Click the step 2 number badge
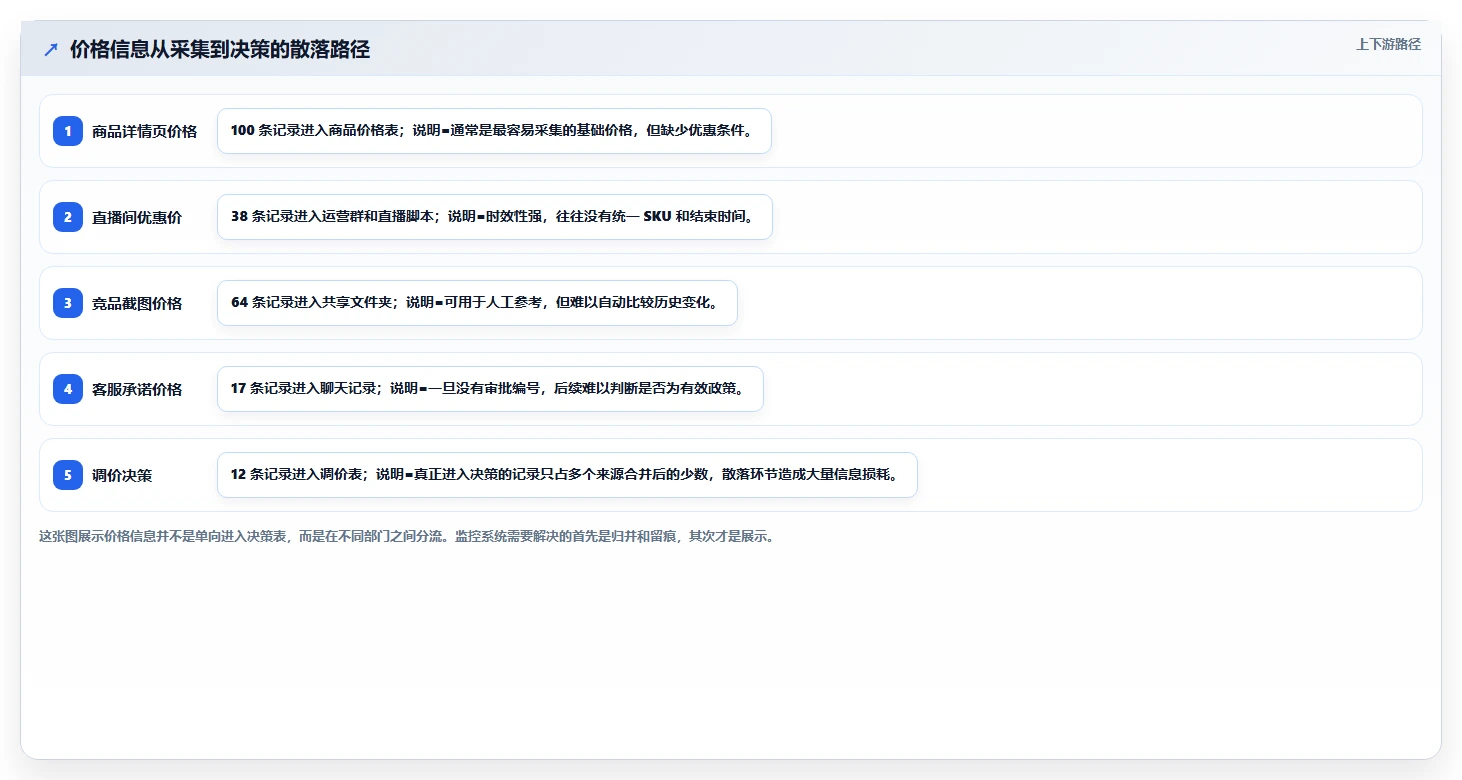 point(68,217)
